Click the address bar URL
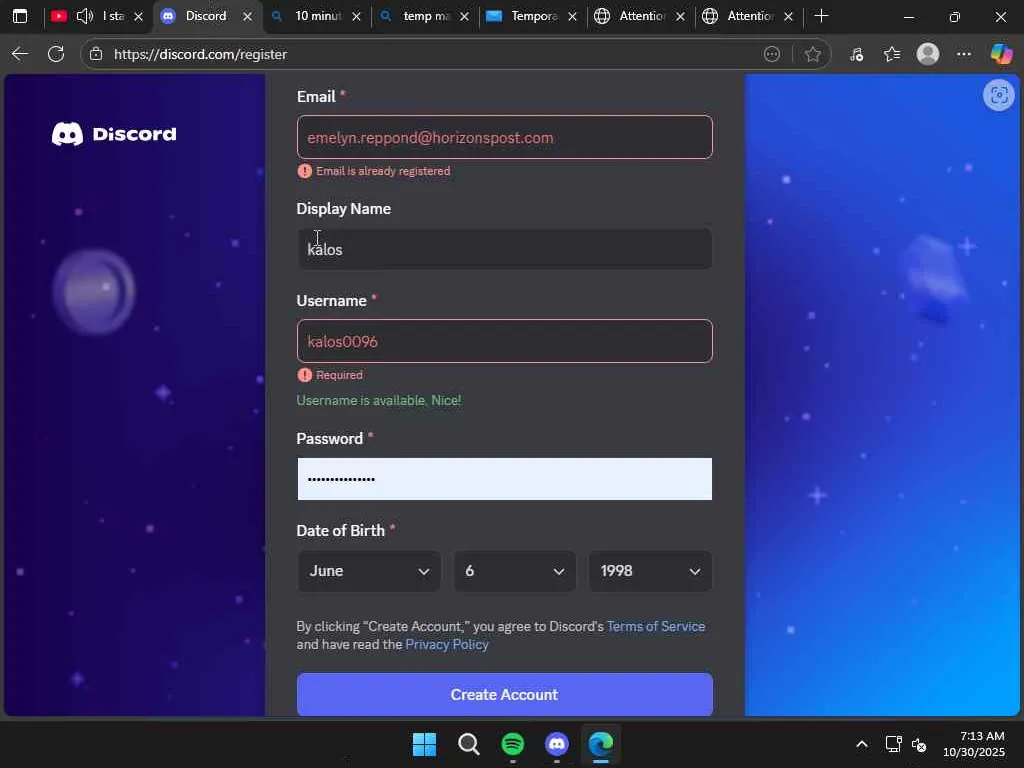This screenshot has width=1024, height=768. coord(200,54)
